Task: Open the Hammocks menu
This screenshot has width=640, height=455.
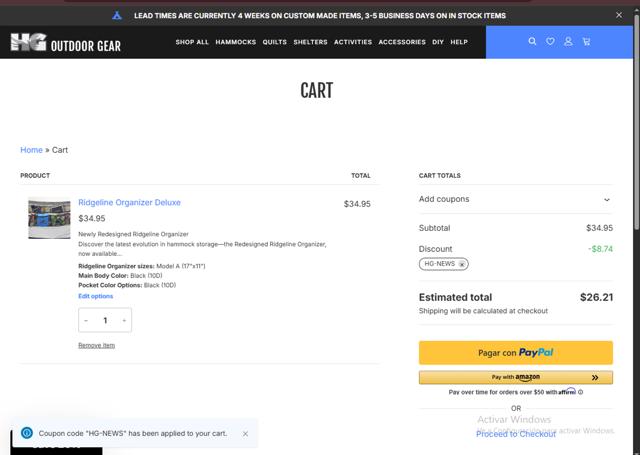Action: [x=236, y=42]
